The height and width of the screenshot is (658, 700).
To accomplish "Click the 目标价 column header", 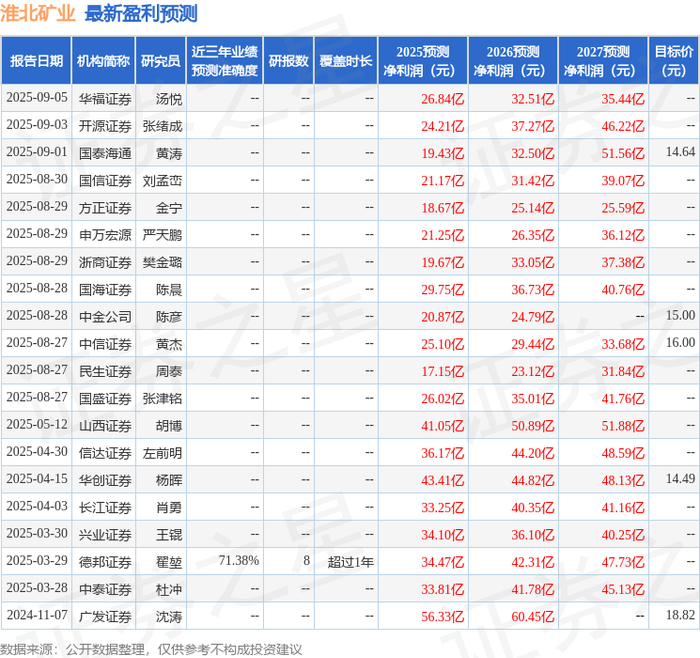I will (x=674, y=61).
